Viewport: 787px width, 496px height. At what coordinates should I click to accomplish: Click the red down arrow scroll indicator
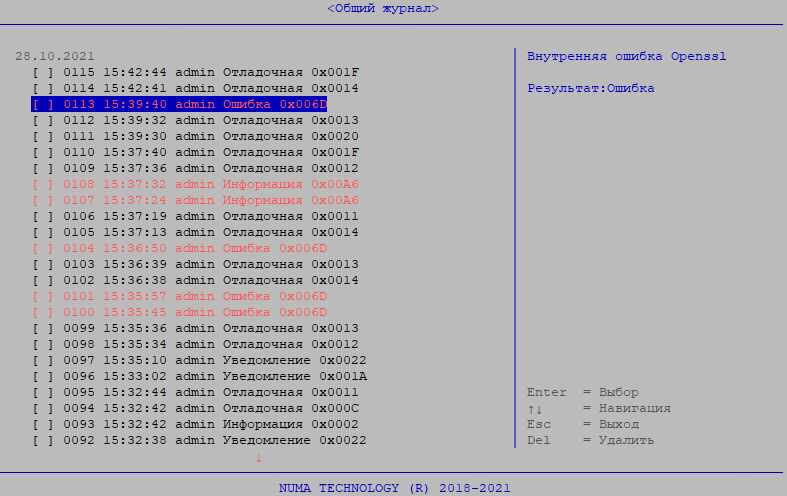258,458
